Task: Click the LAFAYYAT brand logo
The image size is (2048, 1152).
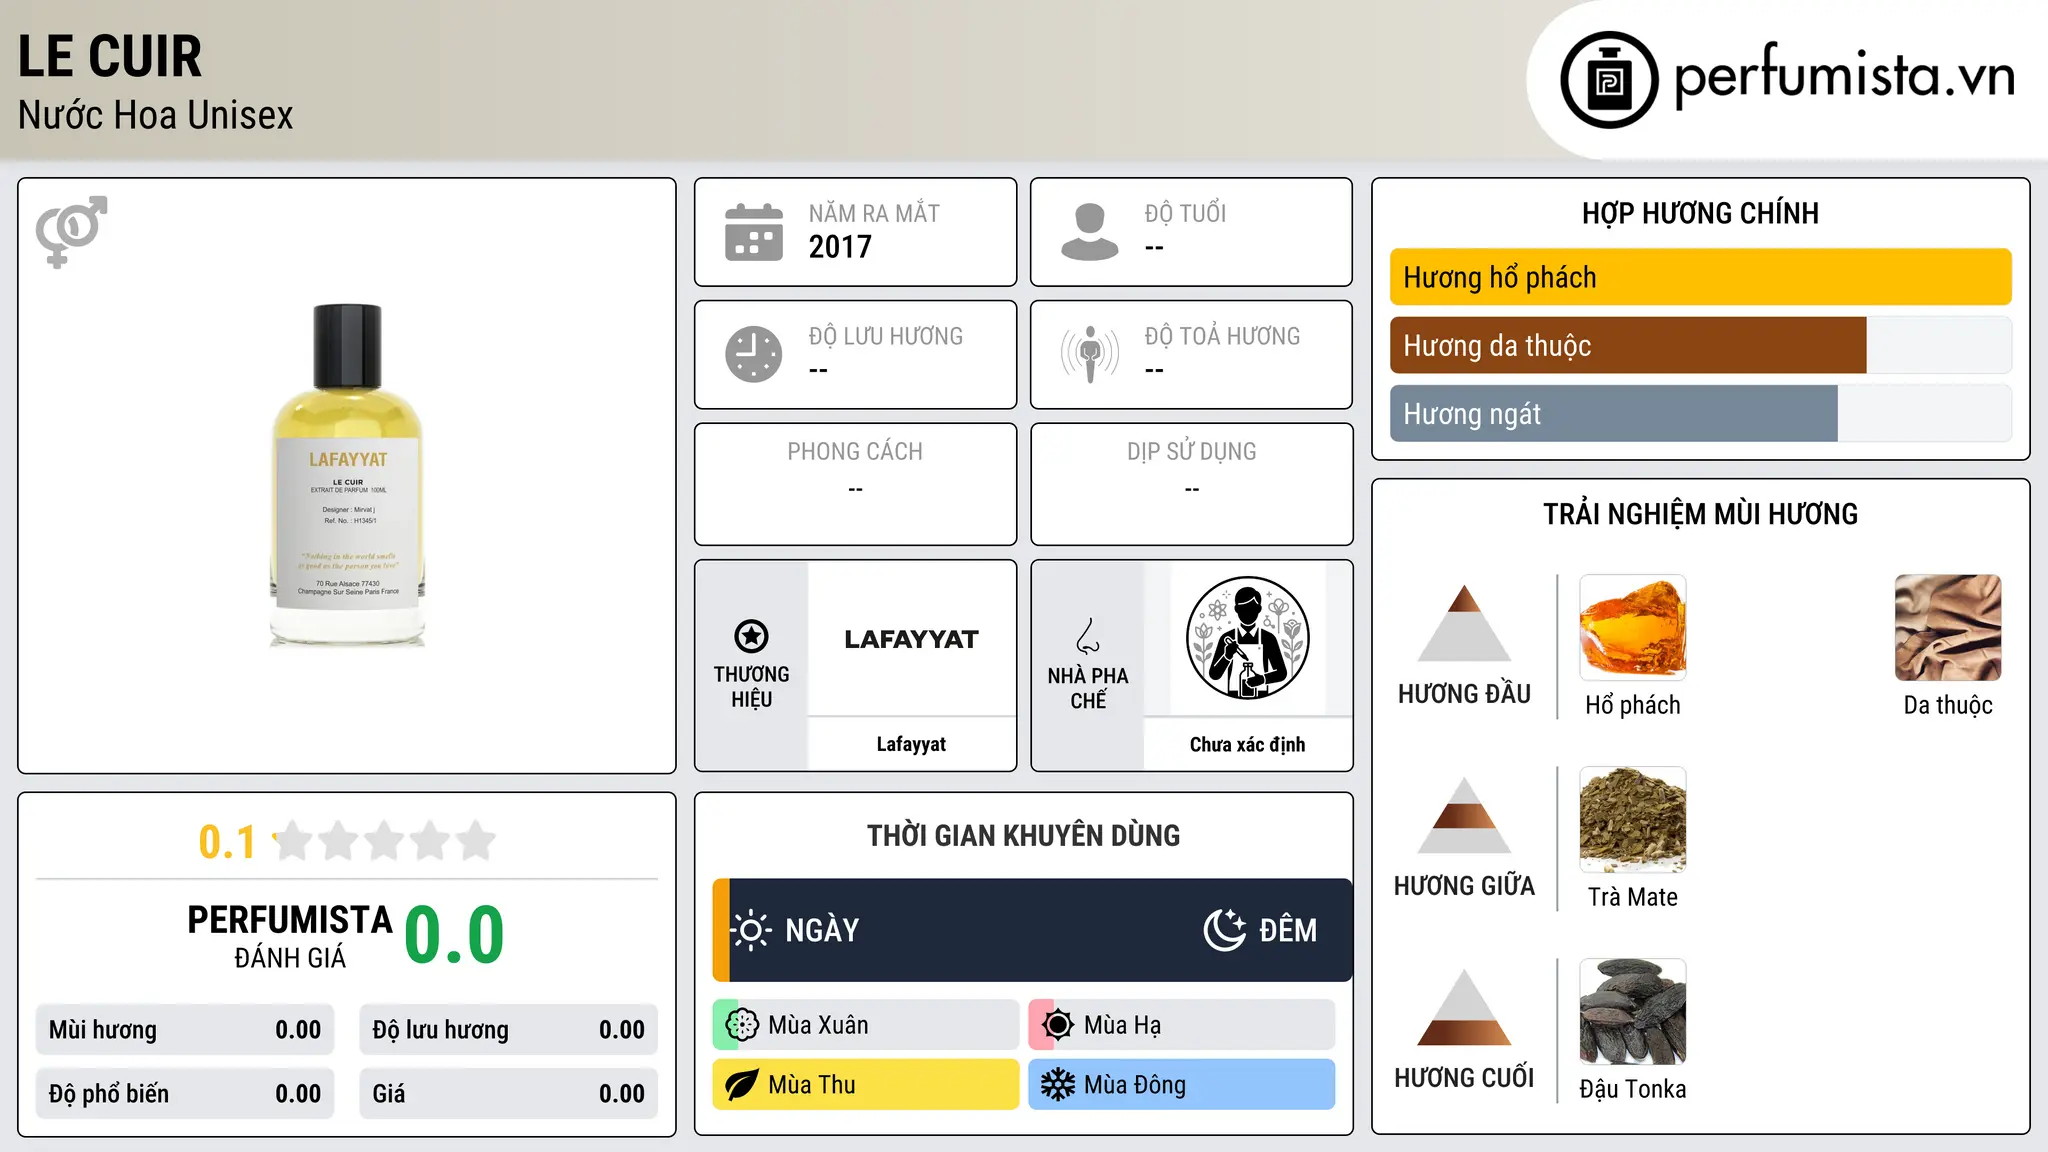Action: tap(911, 639)
